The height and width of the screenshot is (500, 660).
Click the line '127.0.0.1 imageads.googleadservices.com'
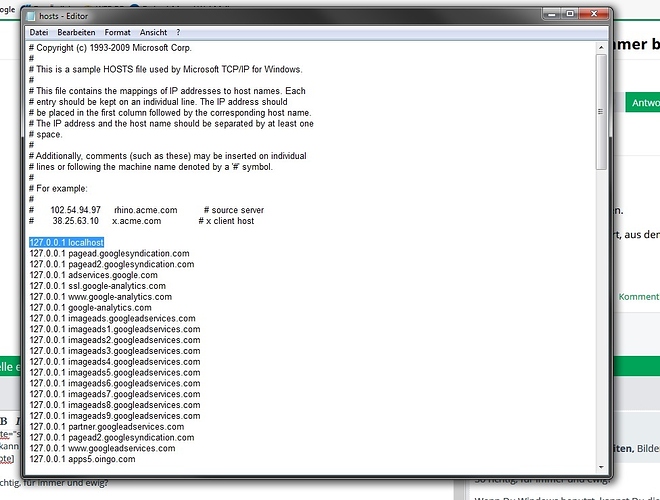pyautogui.click(x=112, y=318)
